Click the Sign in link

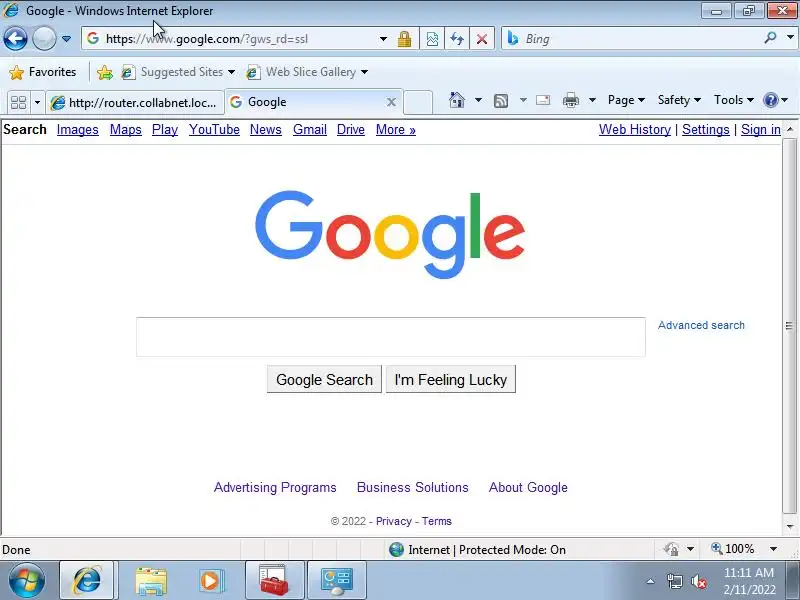(x=761, y=130)
